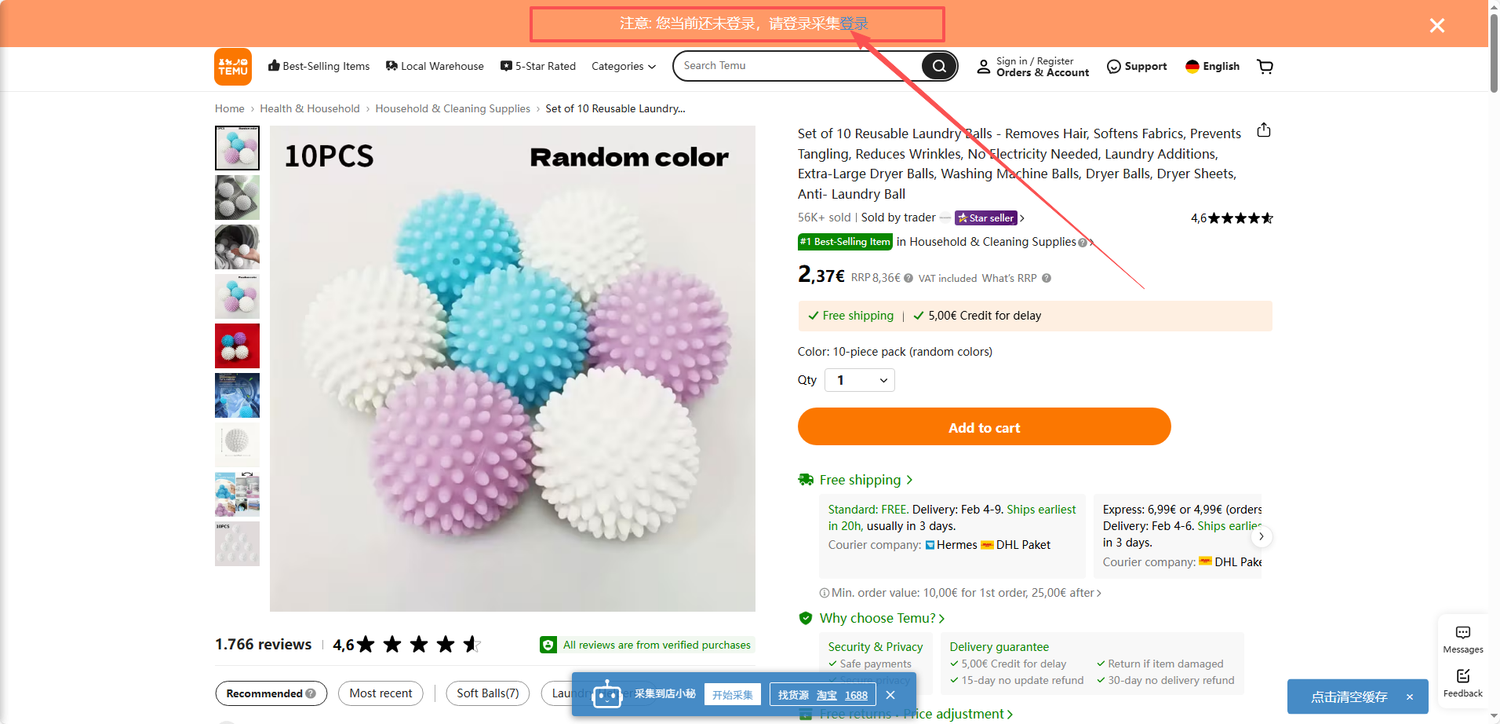Open Best-Selling Items nav link
The image size is (1500, 724).
click(x=319, y=67)
